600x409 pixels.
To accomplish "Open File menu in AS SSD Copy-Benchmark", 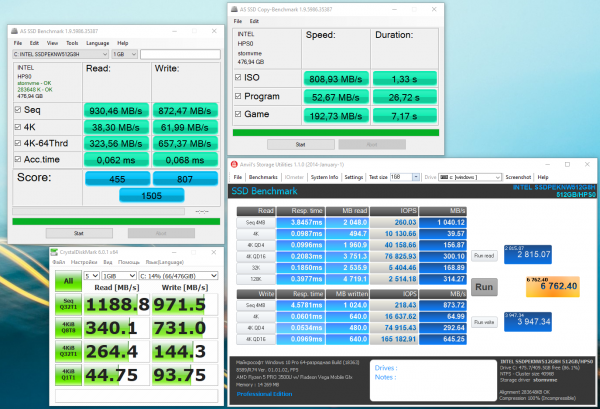I will tap(238, 21).
